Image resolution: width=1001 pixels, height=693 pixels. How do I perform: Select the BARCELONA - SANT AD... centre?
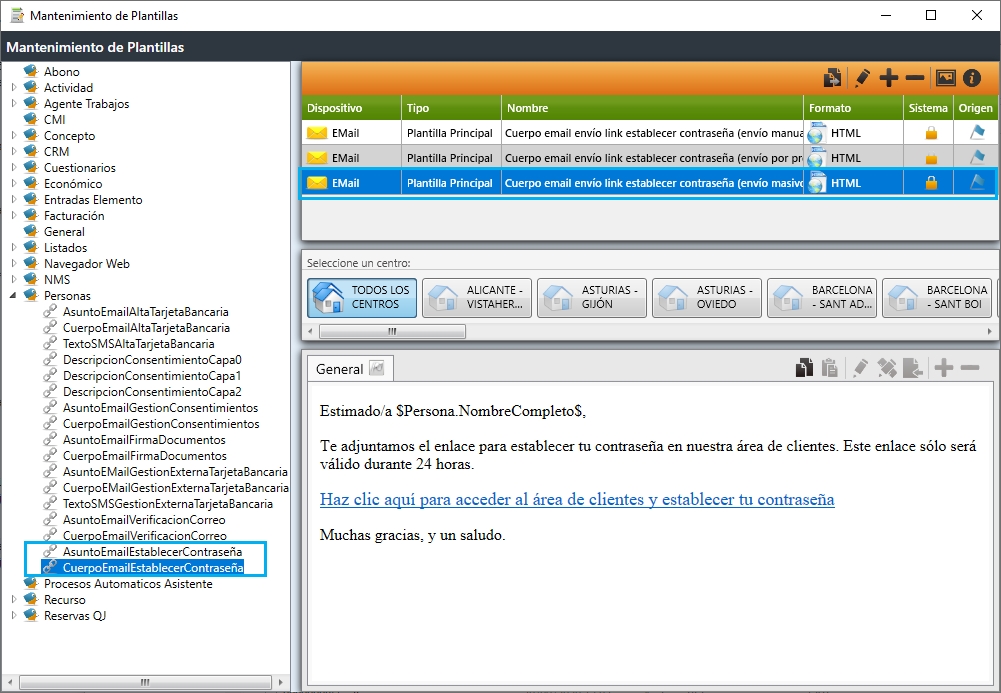[x=822, y=297]
